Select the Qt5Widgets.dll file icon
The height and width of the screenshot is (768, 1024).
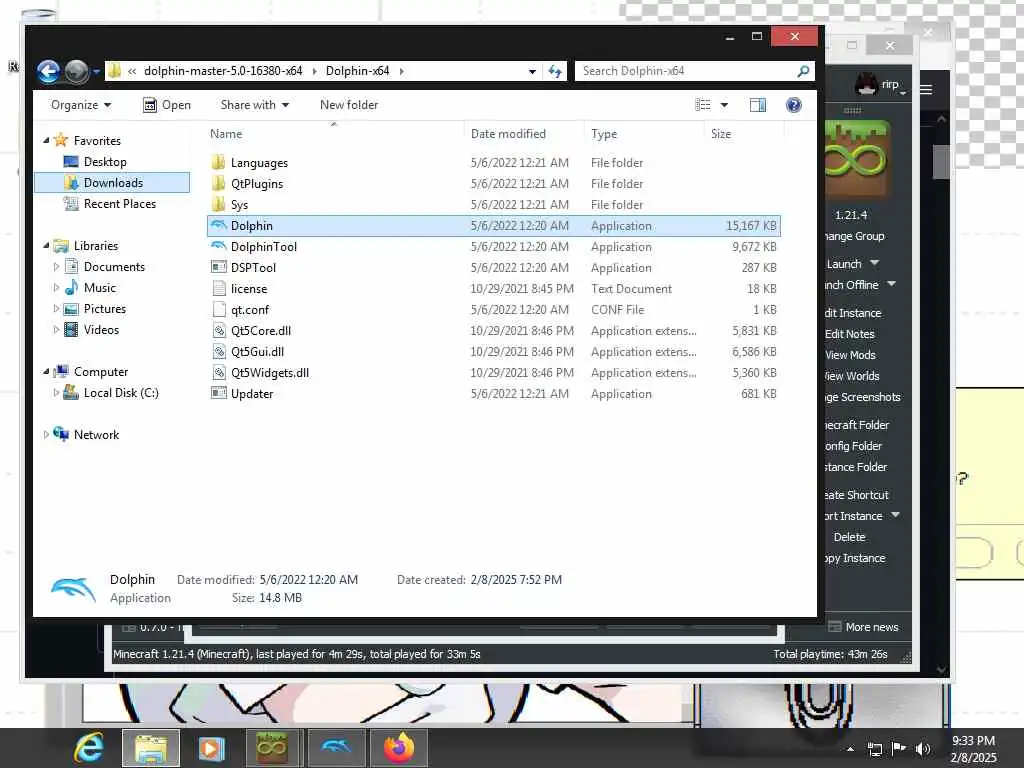click(x=219, y=372)
